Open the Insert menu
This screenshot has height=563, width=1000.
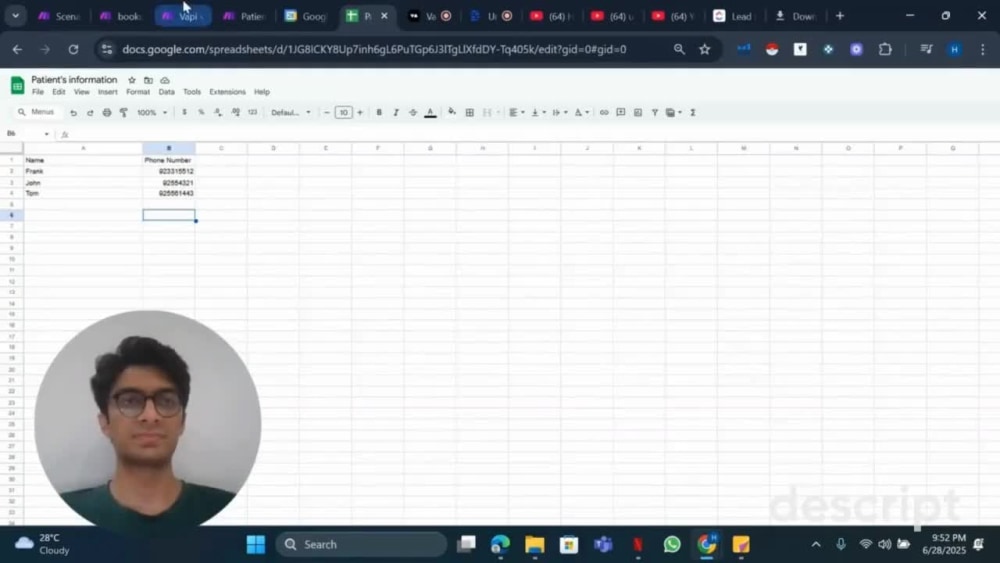point(107,92)
